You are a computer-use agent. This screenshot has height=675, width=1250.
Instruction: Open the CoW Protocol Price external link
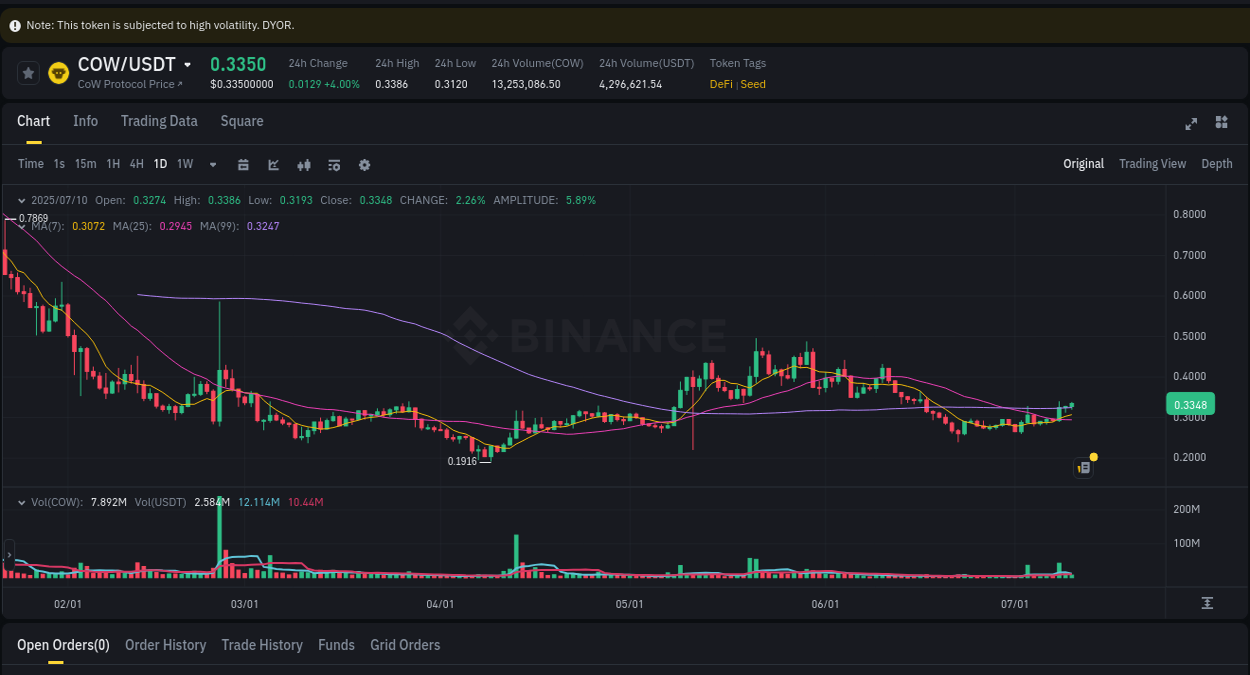[130, 84]
